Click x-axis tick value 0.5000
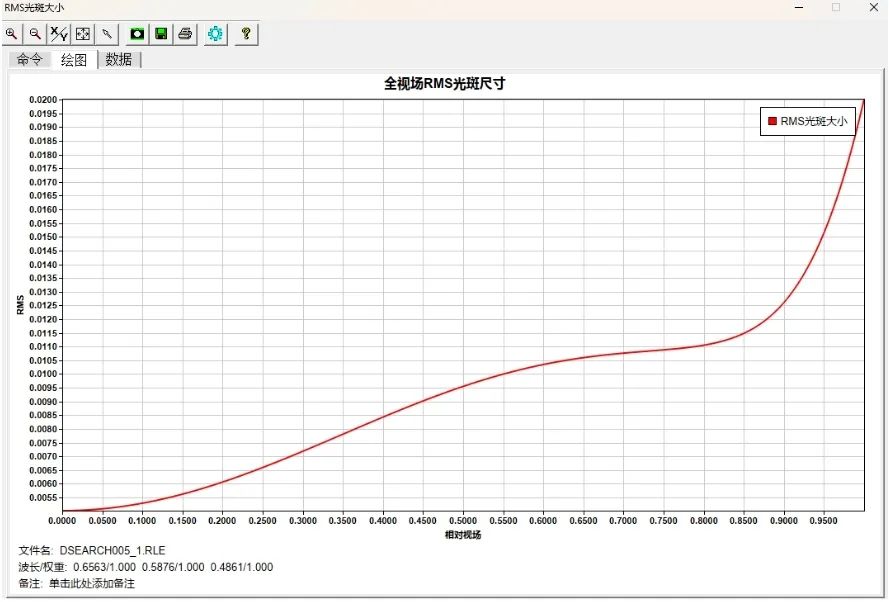This screenshot has width=889, height=602. (463, 521)
